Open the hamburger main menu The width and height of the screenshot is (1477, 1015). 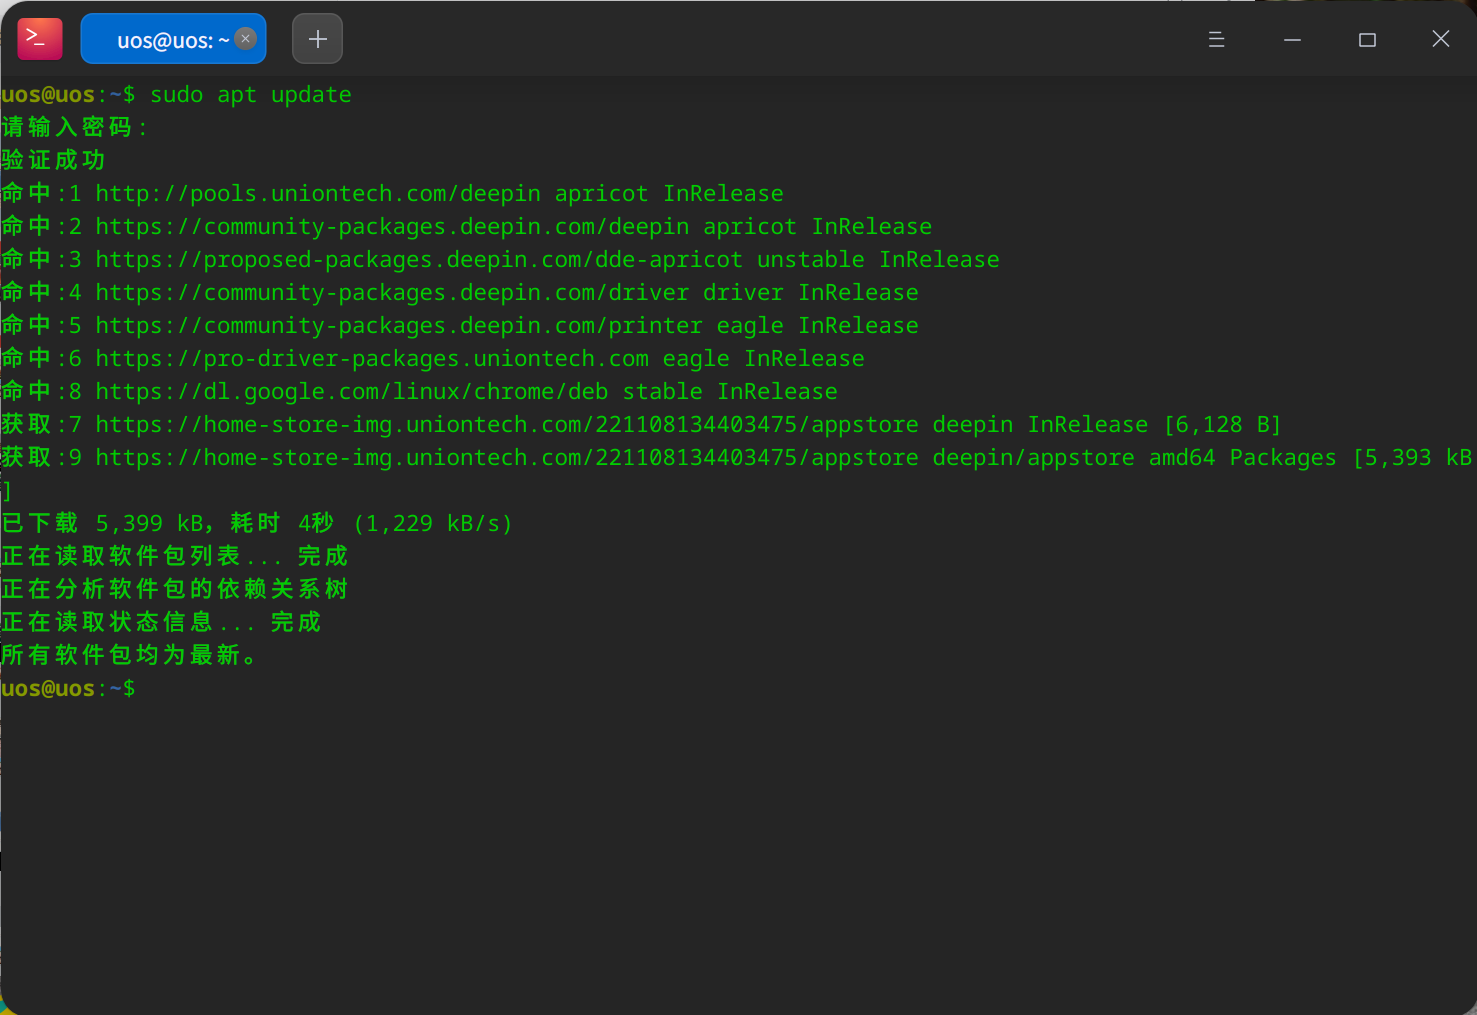click(1216, 39)
